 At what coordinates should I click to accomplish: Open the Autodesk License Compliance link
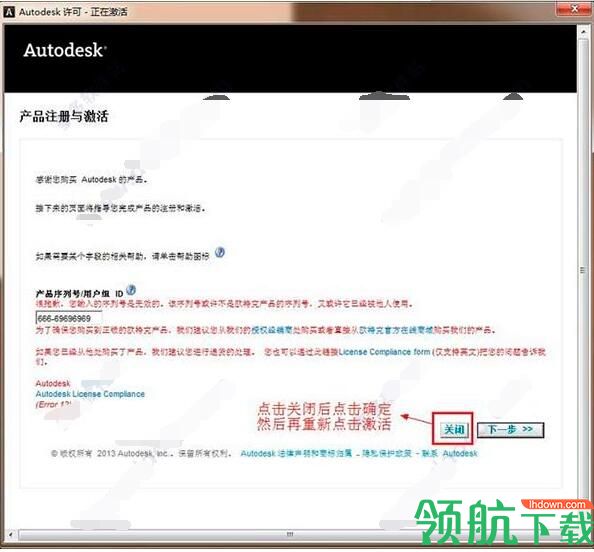coord(90,394)
